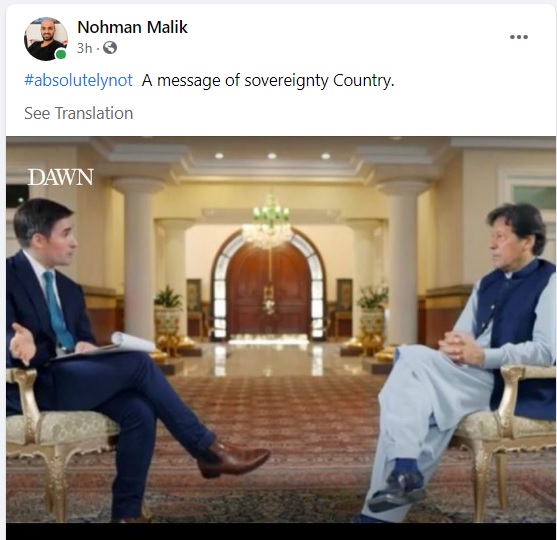The width and height of the screenshot is (557, 540).
Task: Open the three-dot post options menu
Action: [519, 37]
